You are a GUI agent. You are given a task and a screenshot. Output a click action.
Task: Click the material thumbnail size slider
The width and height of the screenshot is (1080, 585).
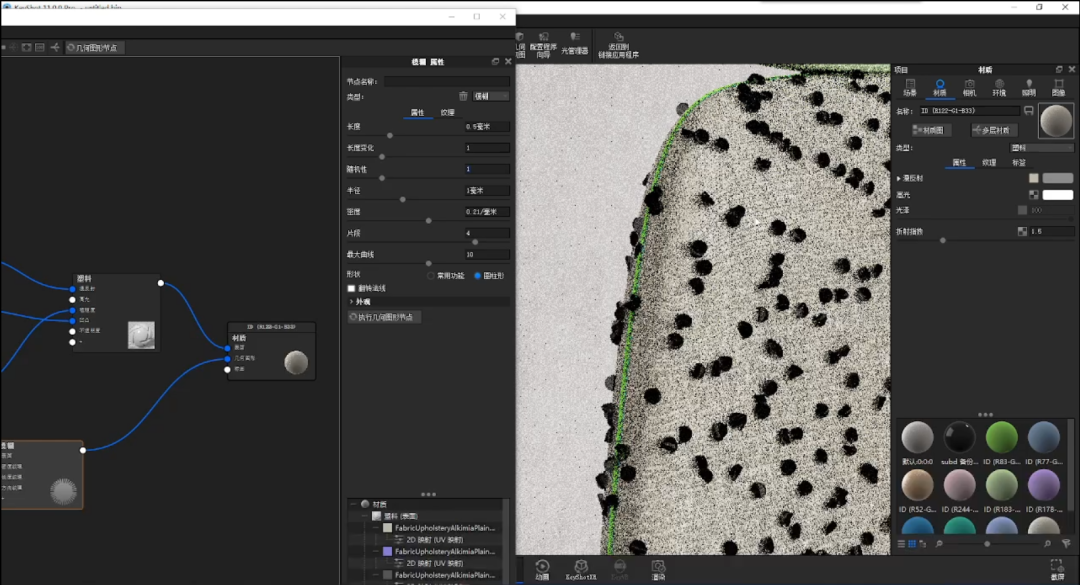click(987, 544)
